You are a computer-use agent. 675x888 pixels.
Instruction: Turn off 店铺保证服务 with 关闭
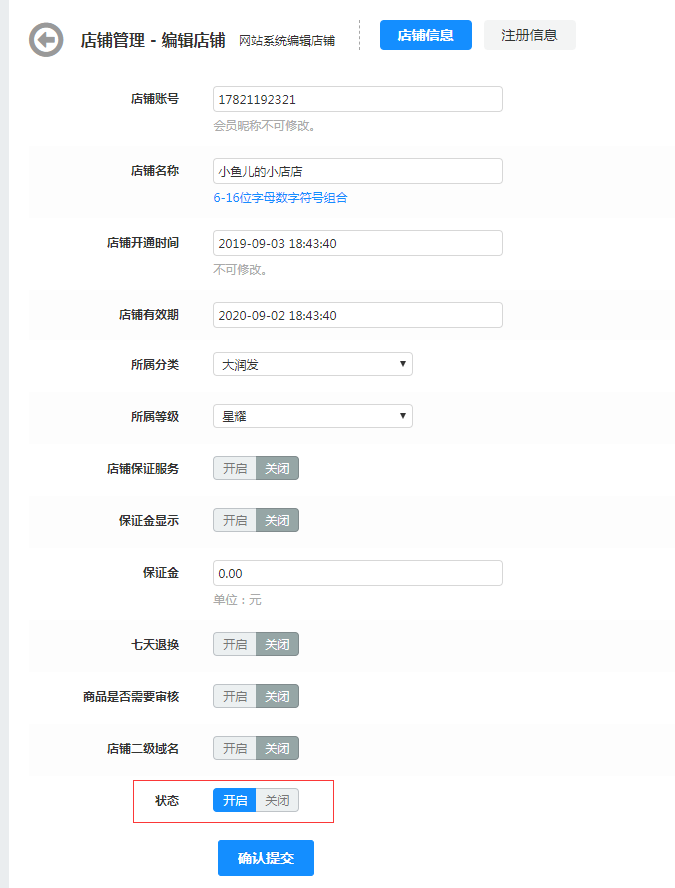pyautogui.click(x=277, y=468)
